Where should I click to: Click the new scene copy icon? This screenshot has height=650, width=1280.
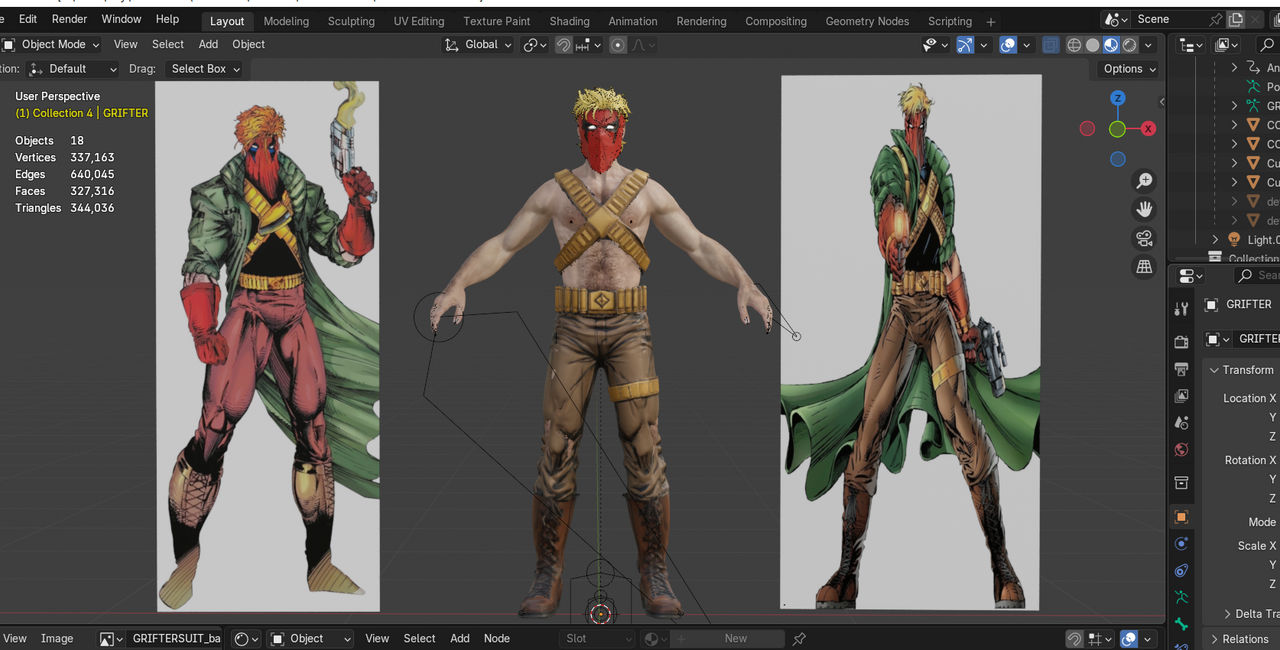pos(1236,19)
